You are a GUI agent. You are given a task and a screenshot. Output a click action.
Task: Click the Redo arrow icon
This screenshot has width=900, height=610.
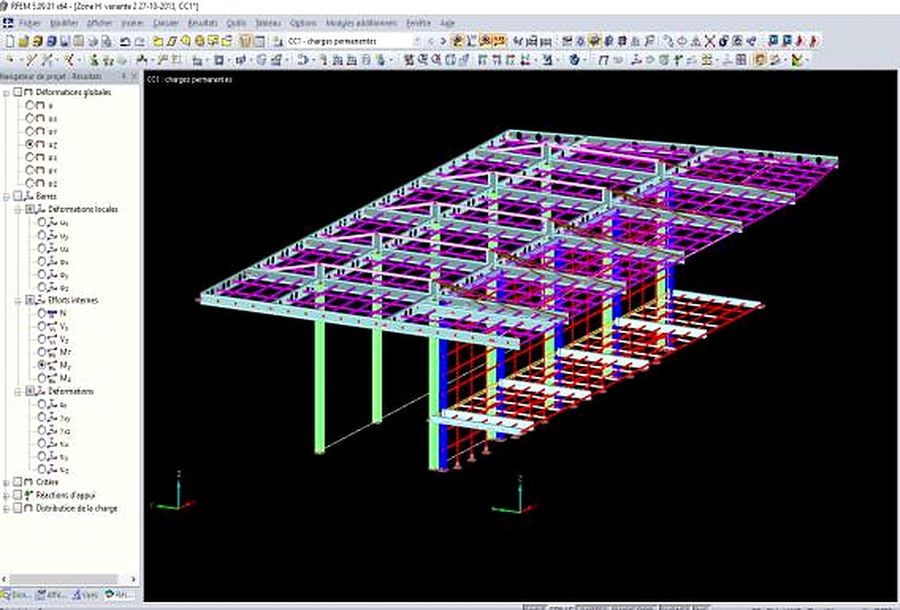[x=139, y=41]
